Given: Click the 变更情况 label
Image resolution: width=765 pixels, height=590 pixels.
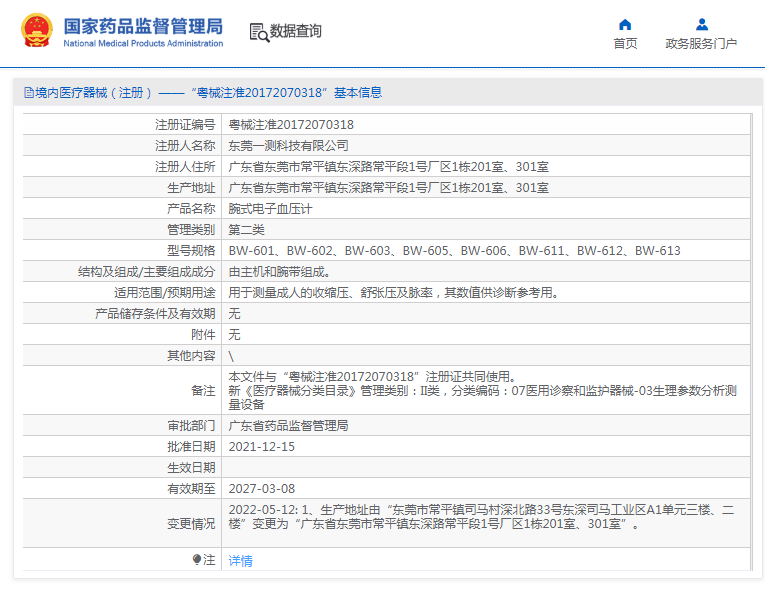Looking at the screenshot, I should (x=191, y=524).
